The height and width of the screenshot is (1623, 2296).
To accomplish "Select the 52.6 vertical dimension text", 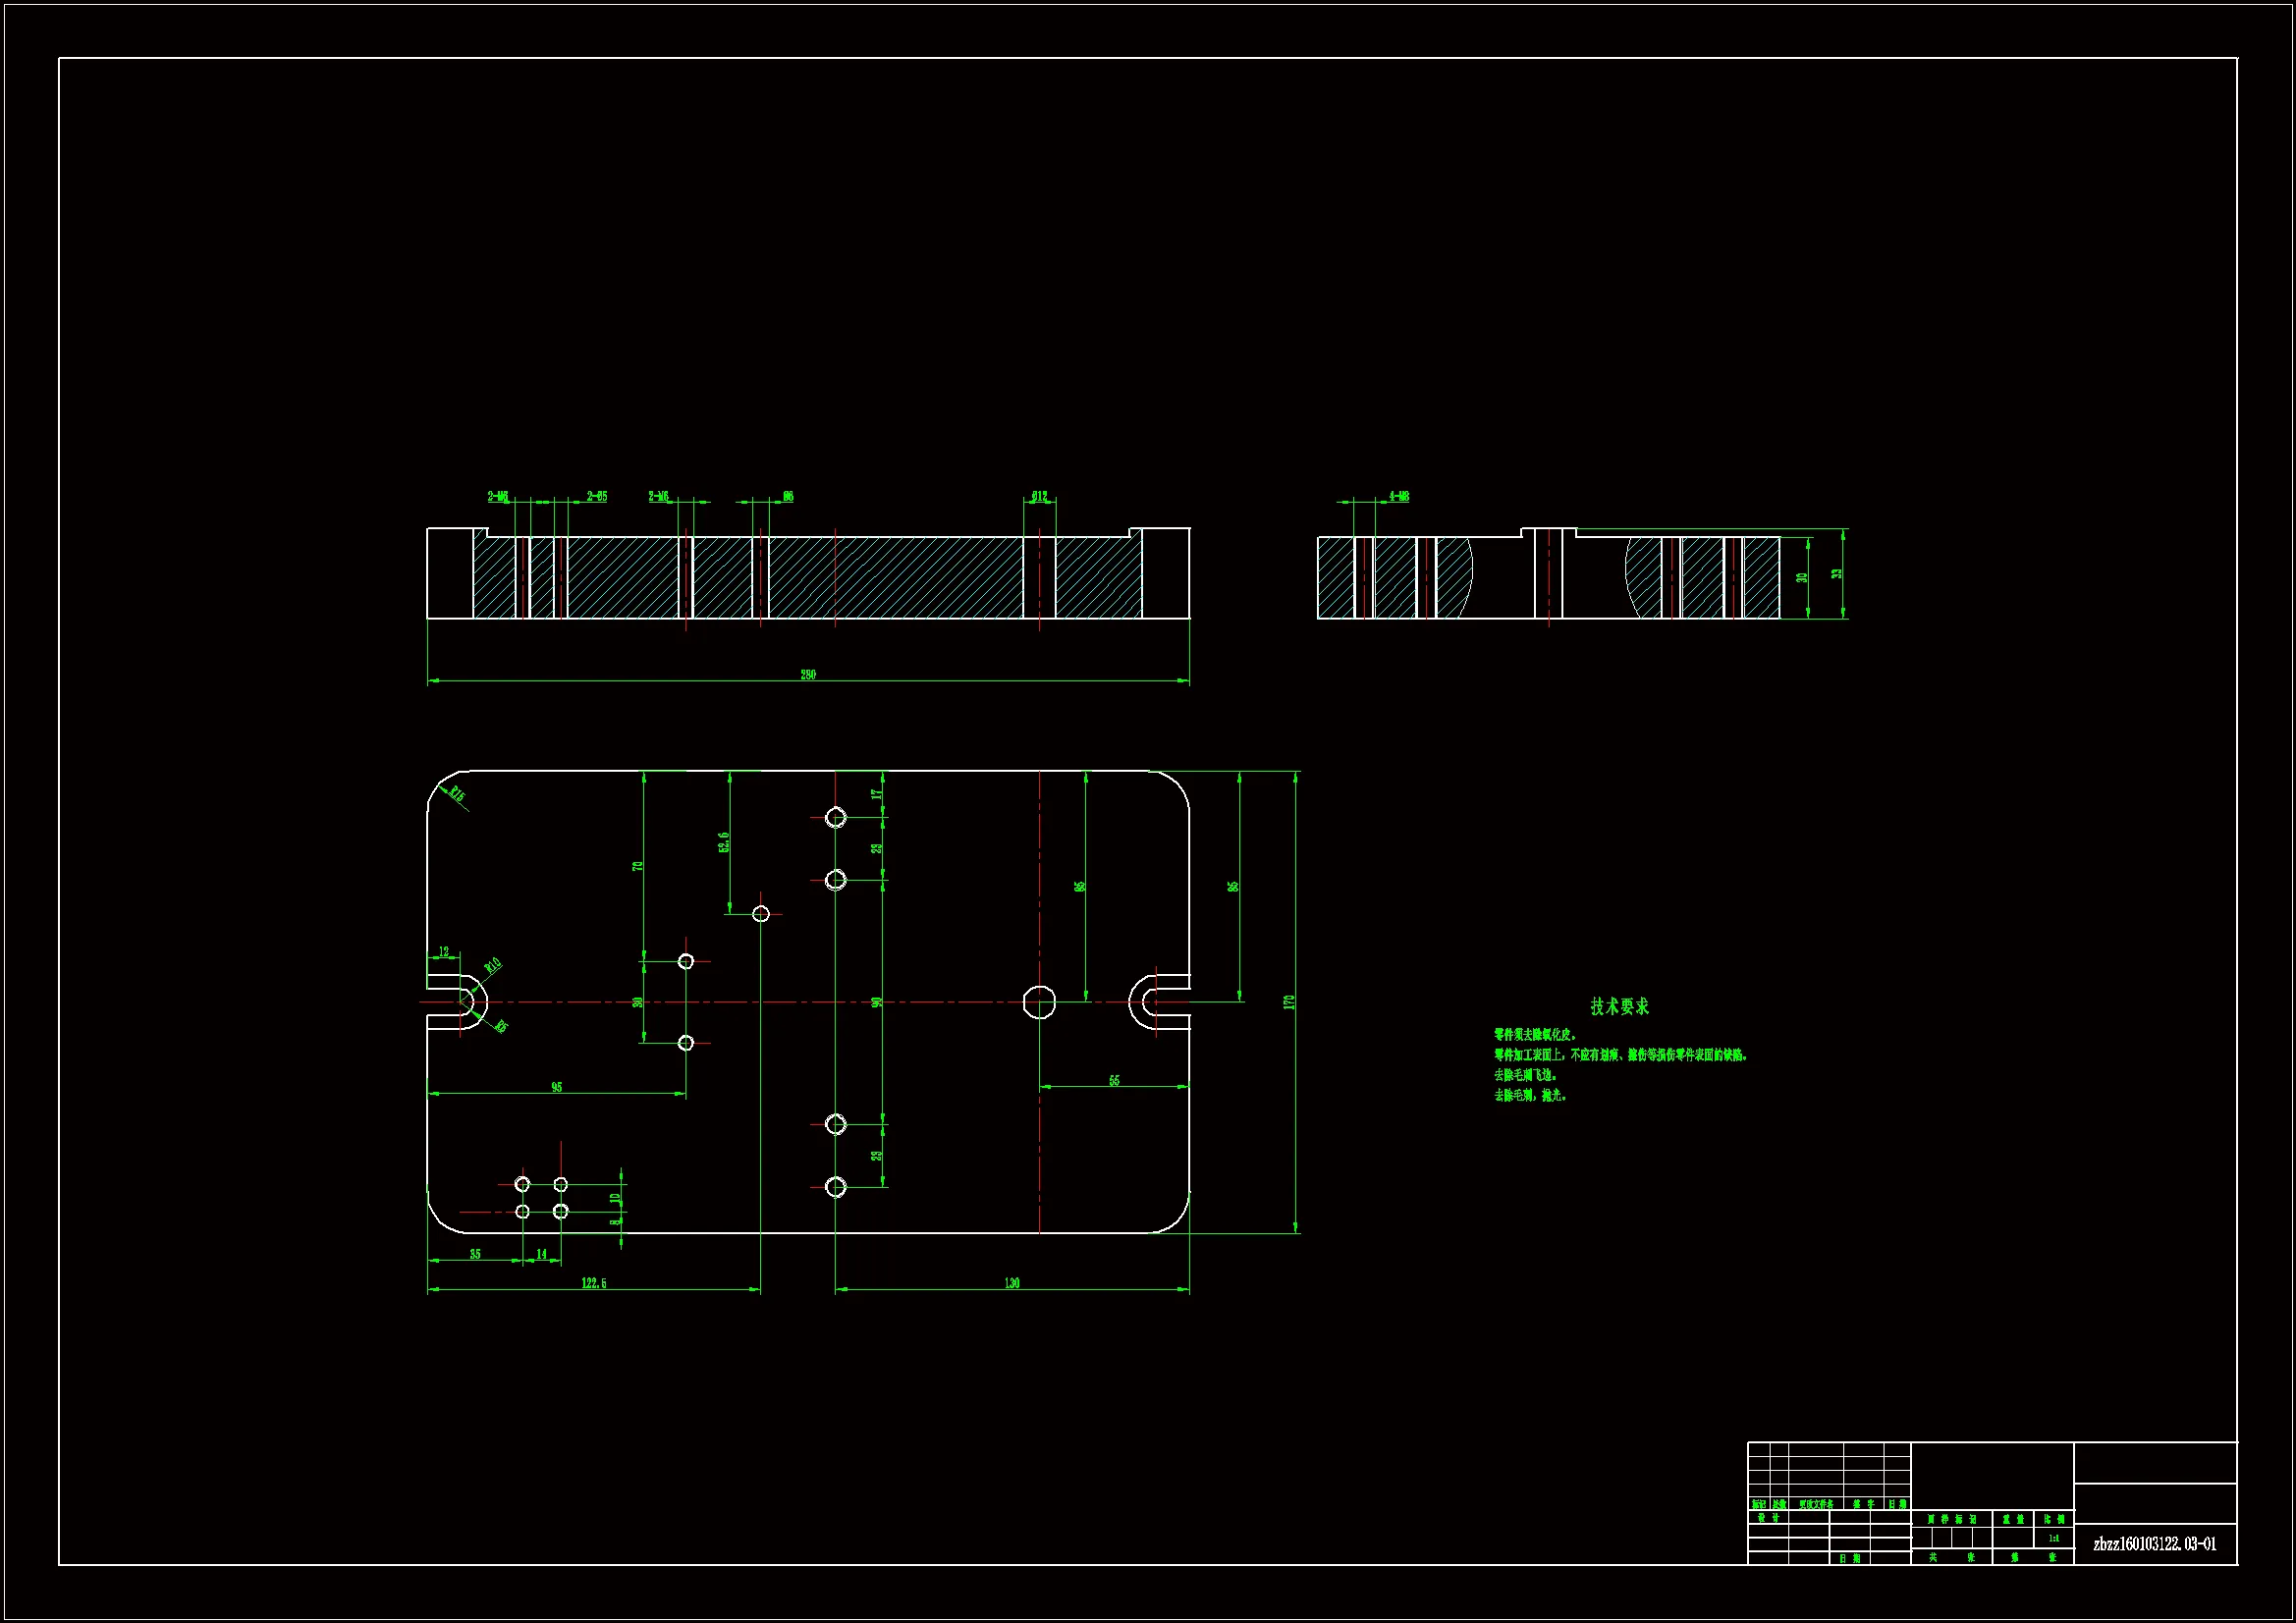I will click(x=724, y=842).
